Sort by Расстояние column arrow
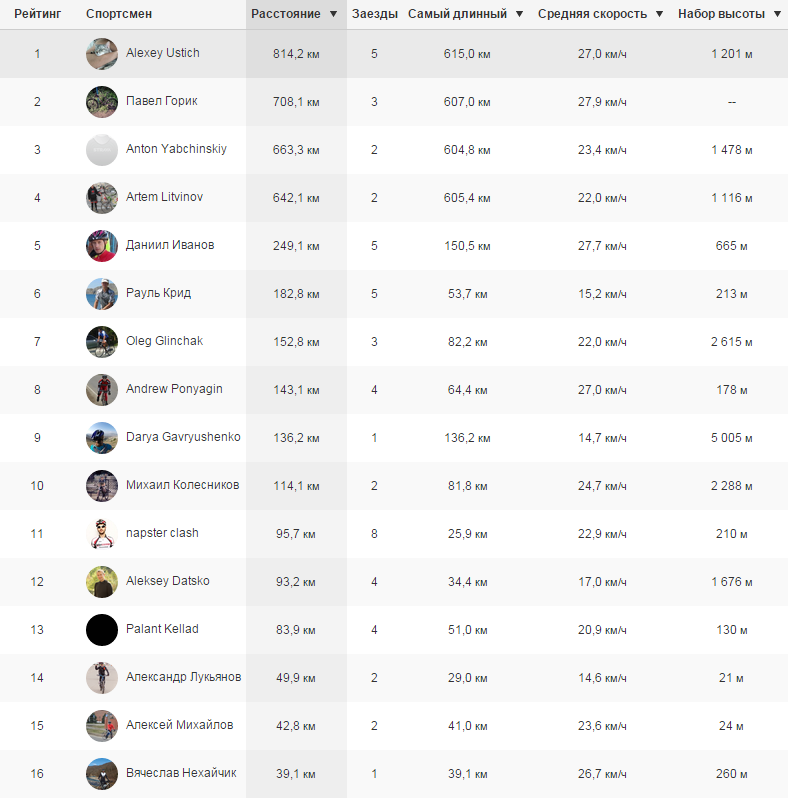Screen dimensions: 789x798 (x=332, y=15)
